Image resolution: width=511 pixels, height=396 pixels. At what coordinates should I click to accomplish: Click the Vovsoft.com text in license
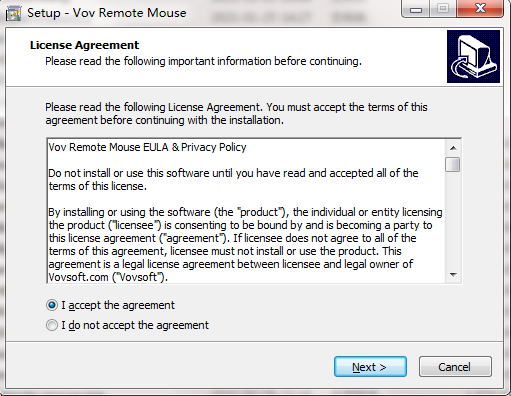pyautogui.click(x=79, y=277)
